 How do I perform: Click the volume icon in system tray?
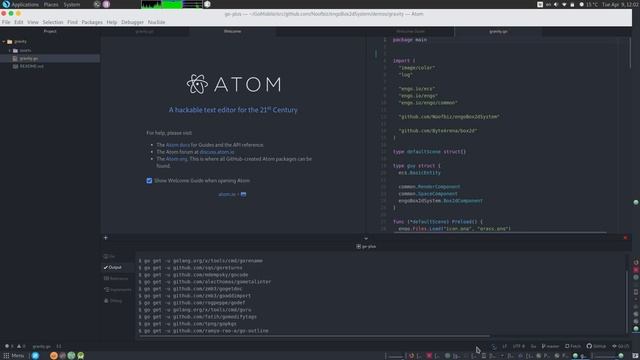(556, 4)
